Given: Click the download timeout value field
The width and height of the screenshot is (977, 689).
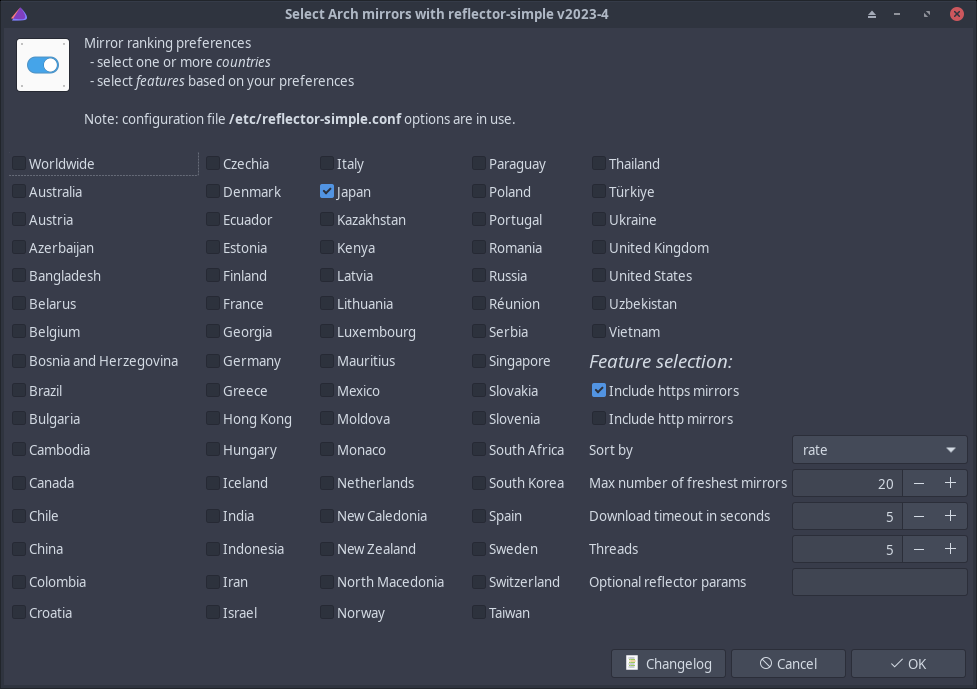Looking at the screenshot, I should point(847,516).
